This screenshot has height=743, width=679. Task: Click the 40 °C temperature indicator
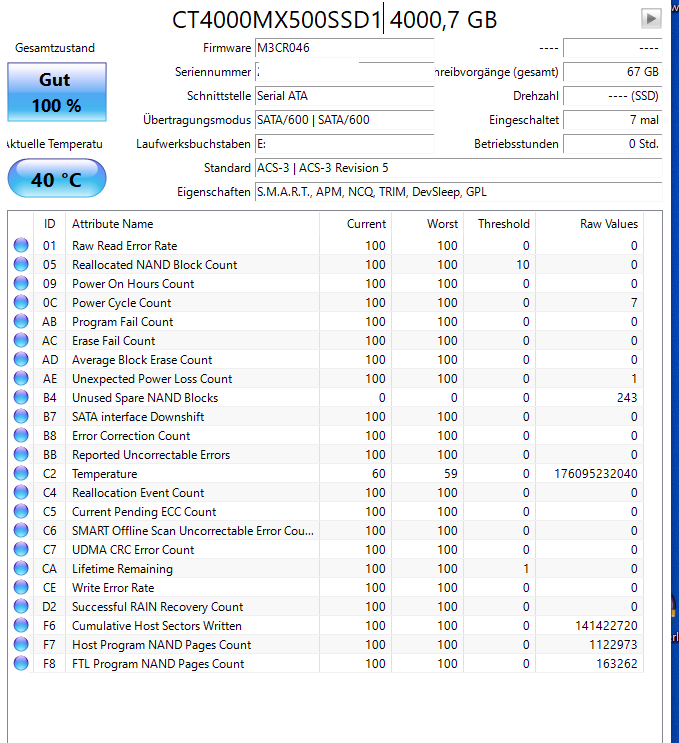57,179
